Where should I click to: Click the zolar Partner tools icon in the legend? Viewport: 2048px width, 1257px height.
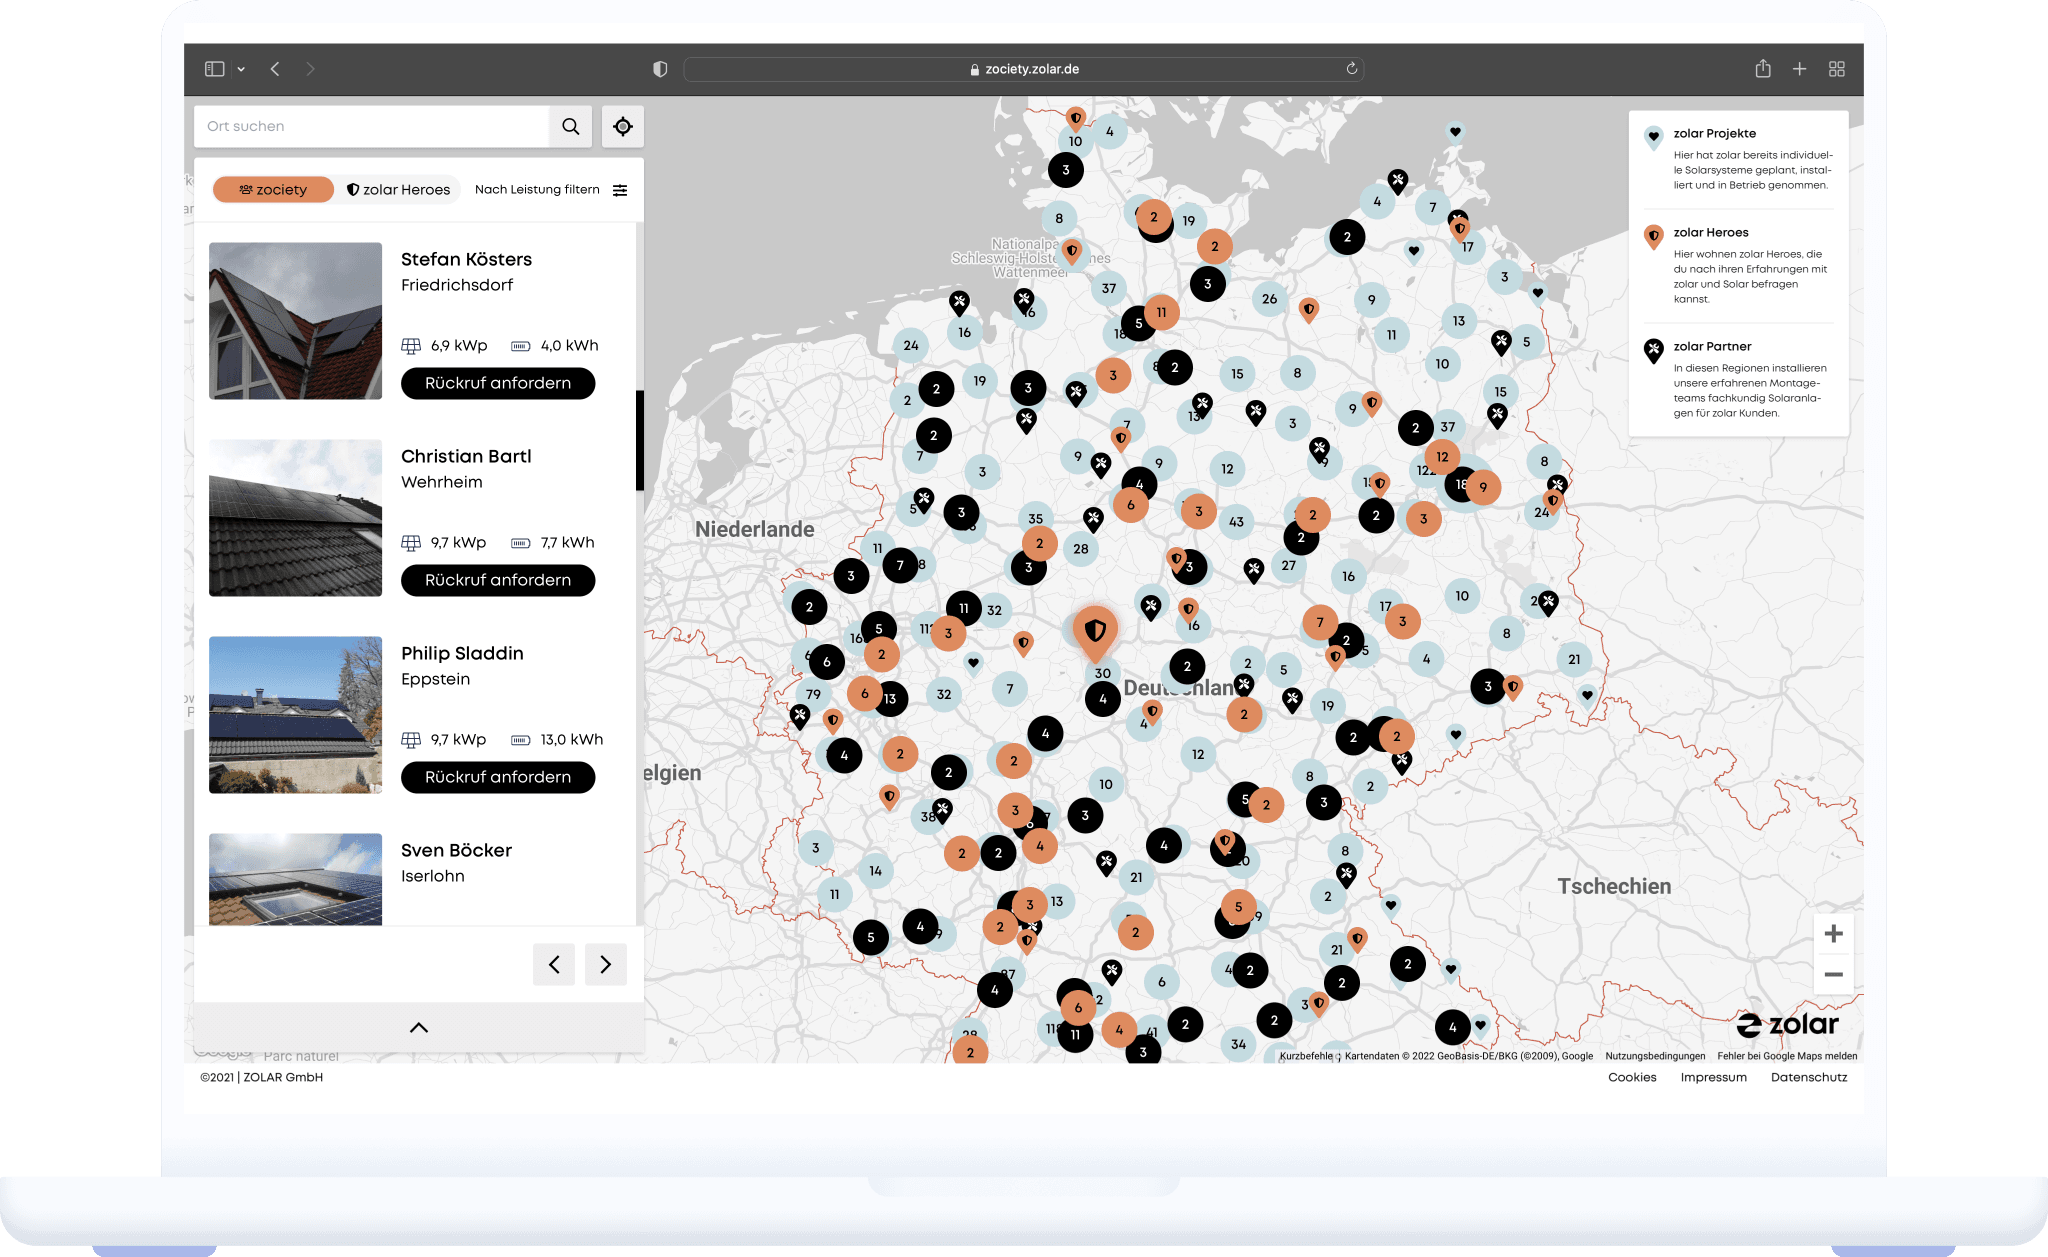click(x=1653, y=350)
